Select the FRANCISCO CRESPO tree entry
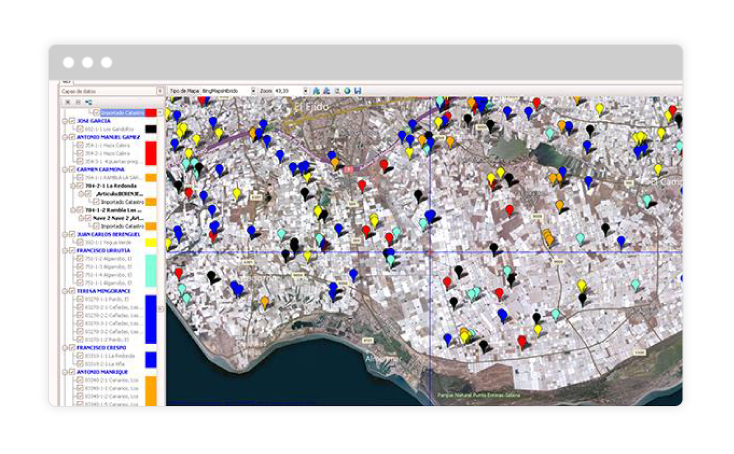734x454 pixels. coord(102,347)
